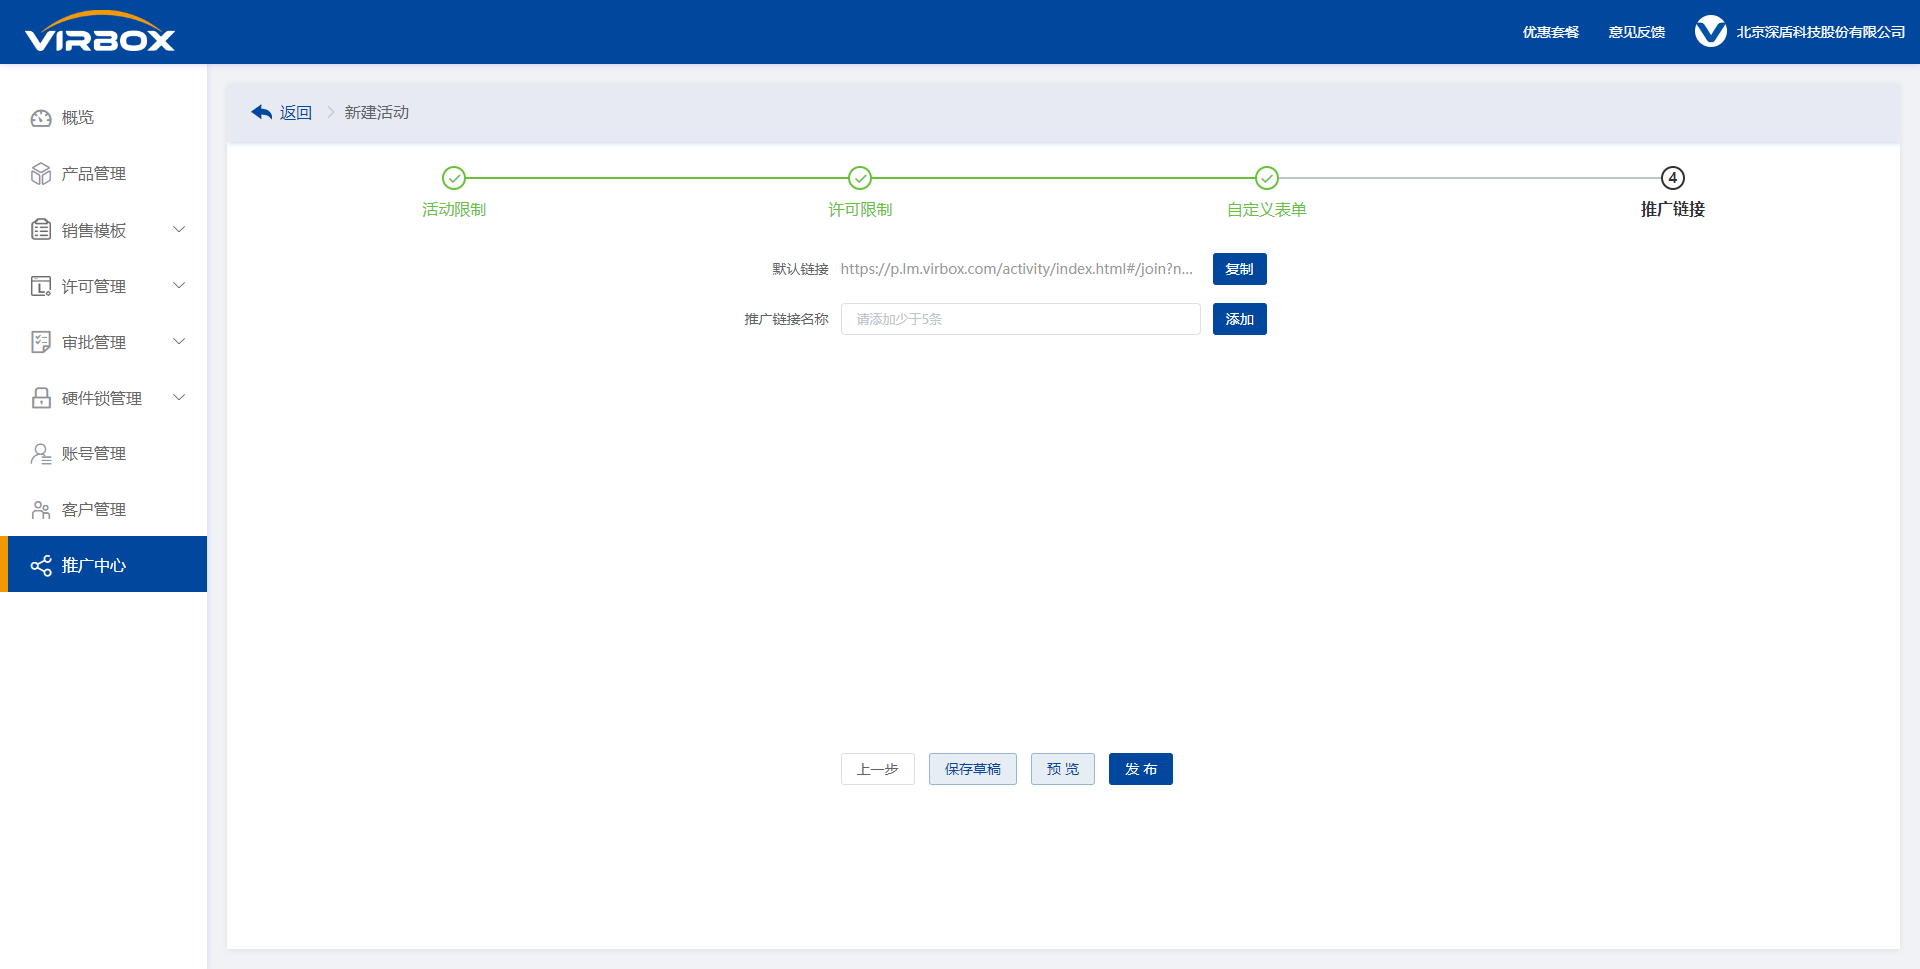The width and height of the screenshot is (1920, 969).
Task: Focus the 推广链接名称 input field
Action: (x=1021, y=319)
